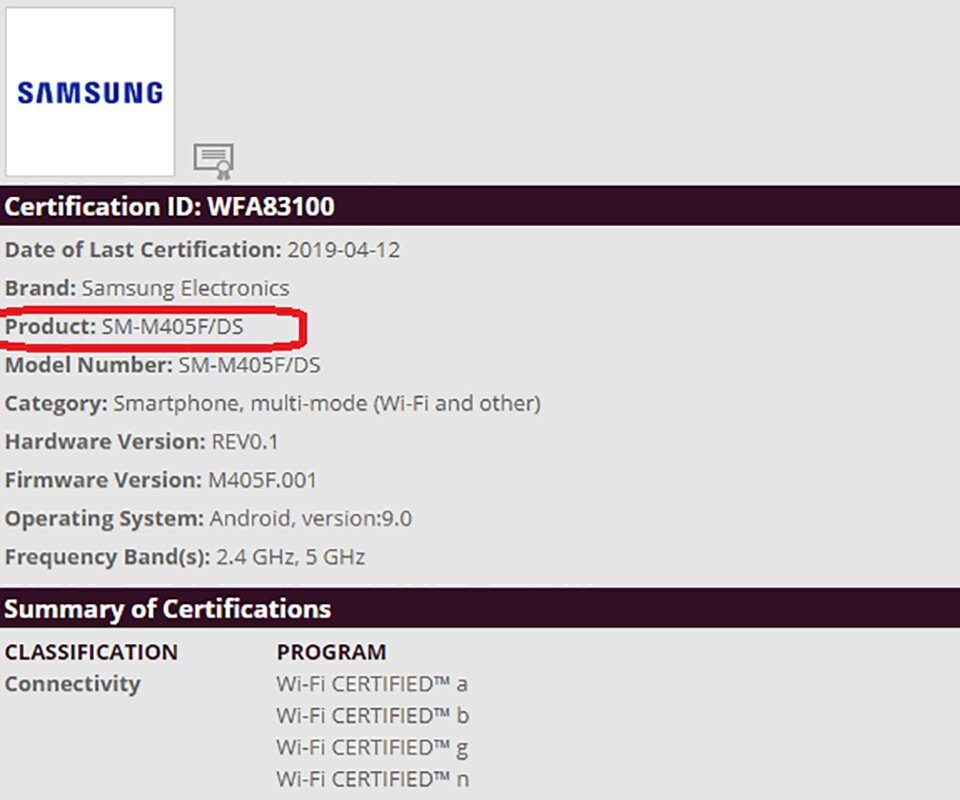Click the Category value Smartphone, multi-mode
The height and width of the screenshot is (800, 960).
(327, 403)
